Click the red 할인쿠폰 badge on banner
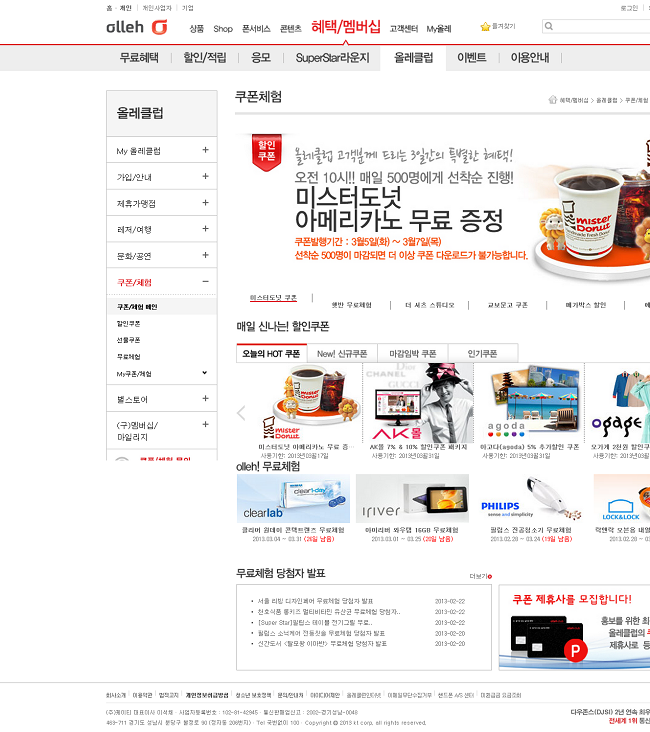The height and width of the screenshot is (732, 650). tap(267, 151)
